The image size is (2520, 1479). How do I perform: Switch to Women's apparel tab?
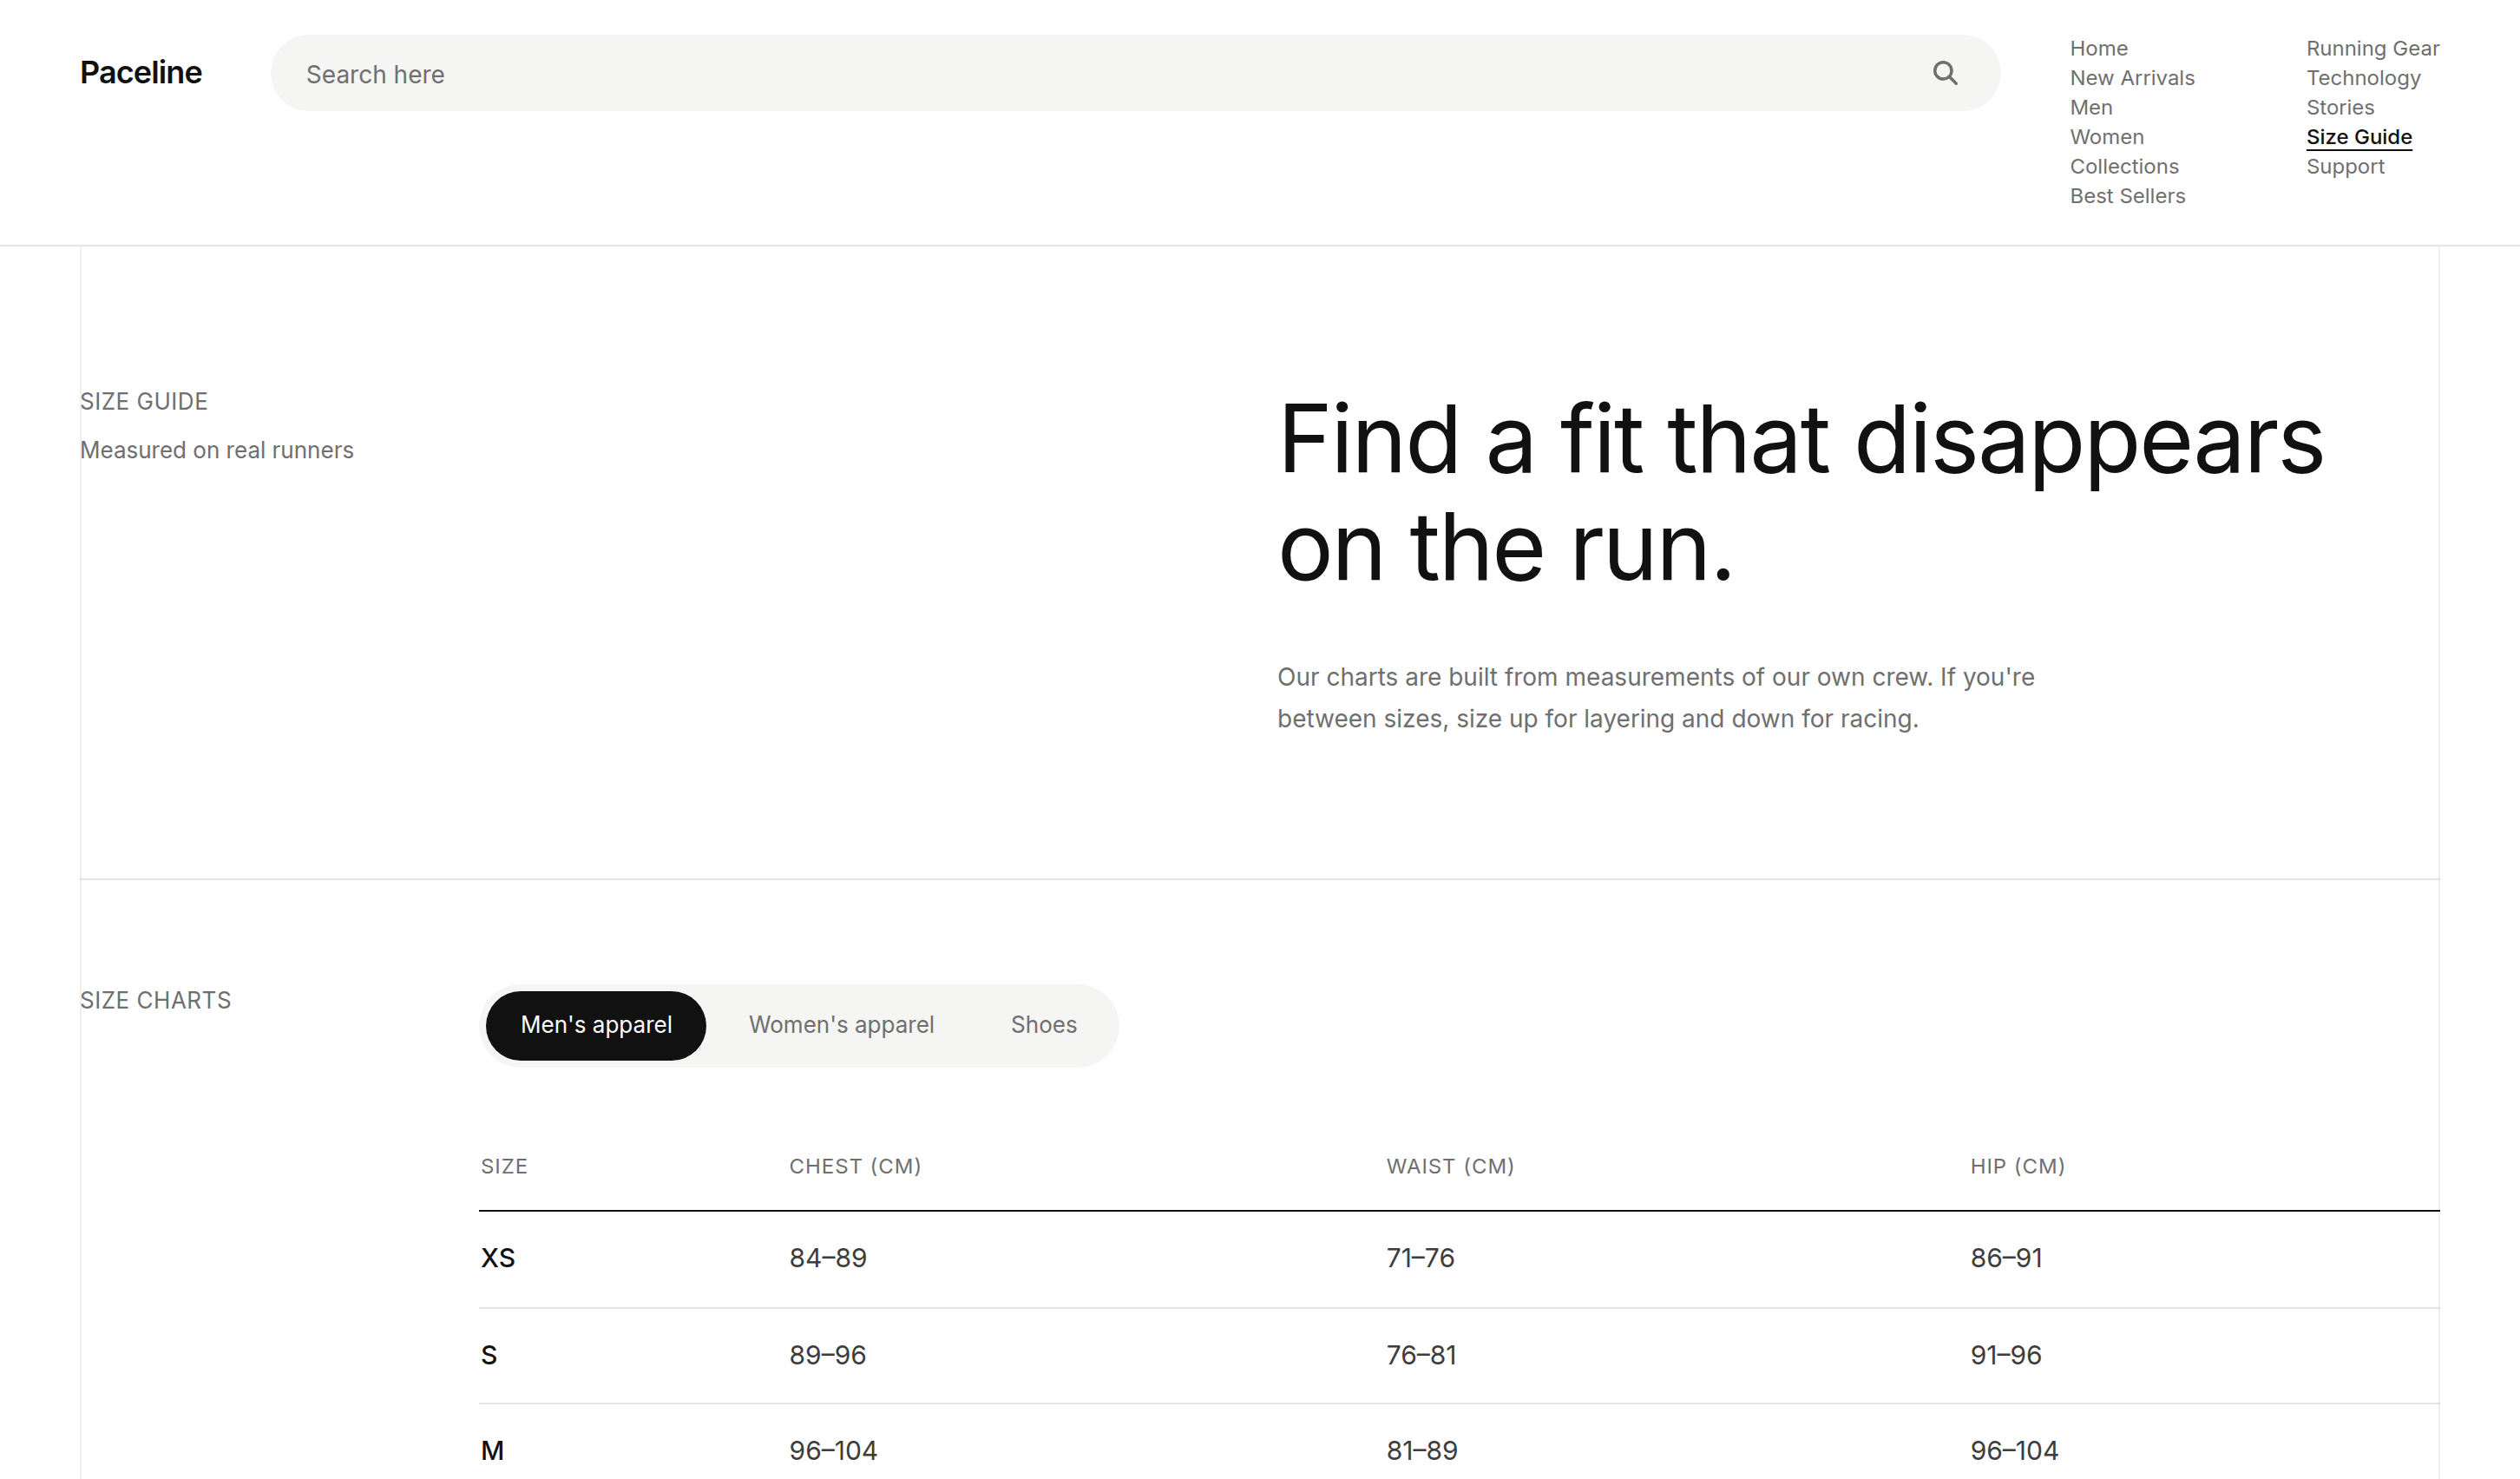[x=841, y=1025]
